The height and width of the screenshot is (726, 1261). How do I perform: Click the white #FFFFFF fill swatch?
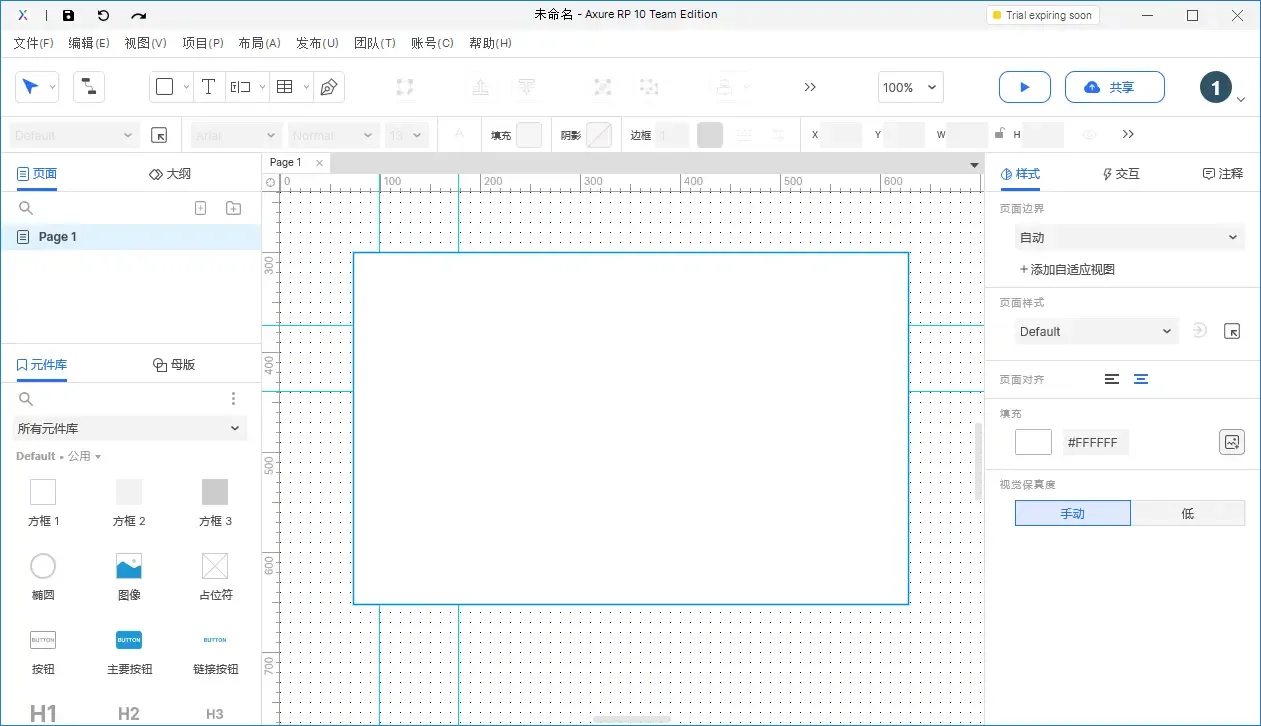(x=1032, y=441)
